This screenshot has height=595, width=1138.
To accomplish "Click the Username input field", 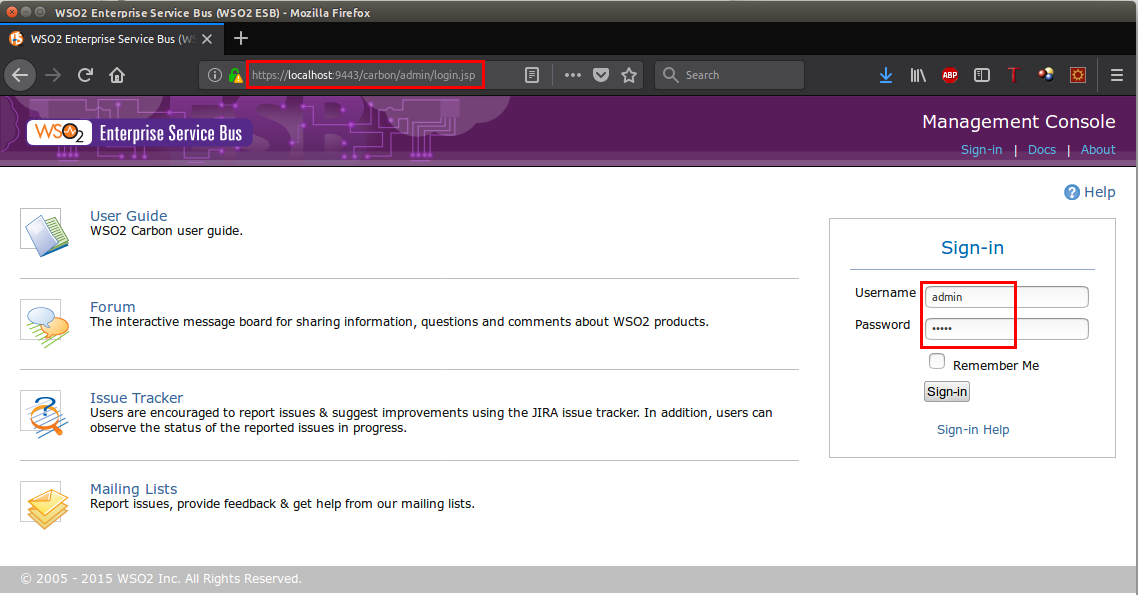I will pyautogui.click(x=1005, y=297).
